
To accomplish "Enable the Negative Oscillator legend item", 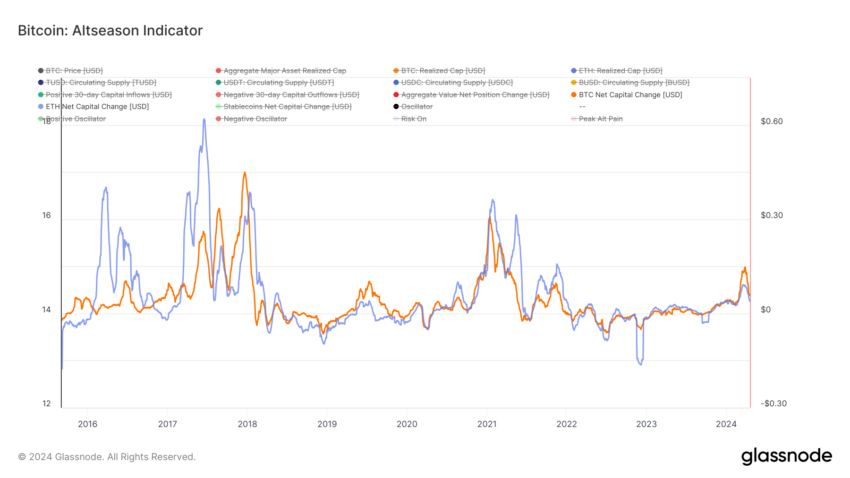I will tap(252, 119).
